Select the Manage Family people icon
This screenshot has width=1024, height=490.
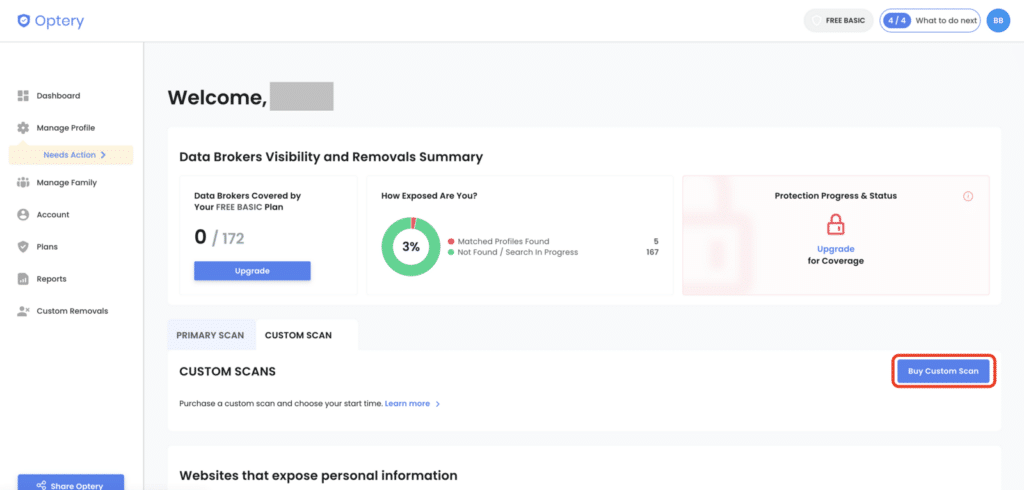(24, 183)
